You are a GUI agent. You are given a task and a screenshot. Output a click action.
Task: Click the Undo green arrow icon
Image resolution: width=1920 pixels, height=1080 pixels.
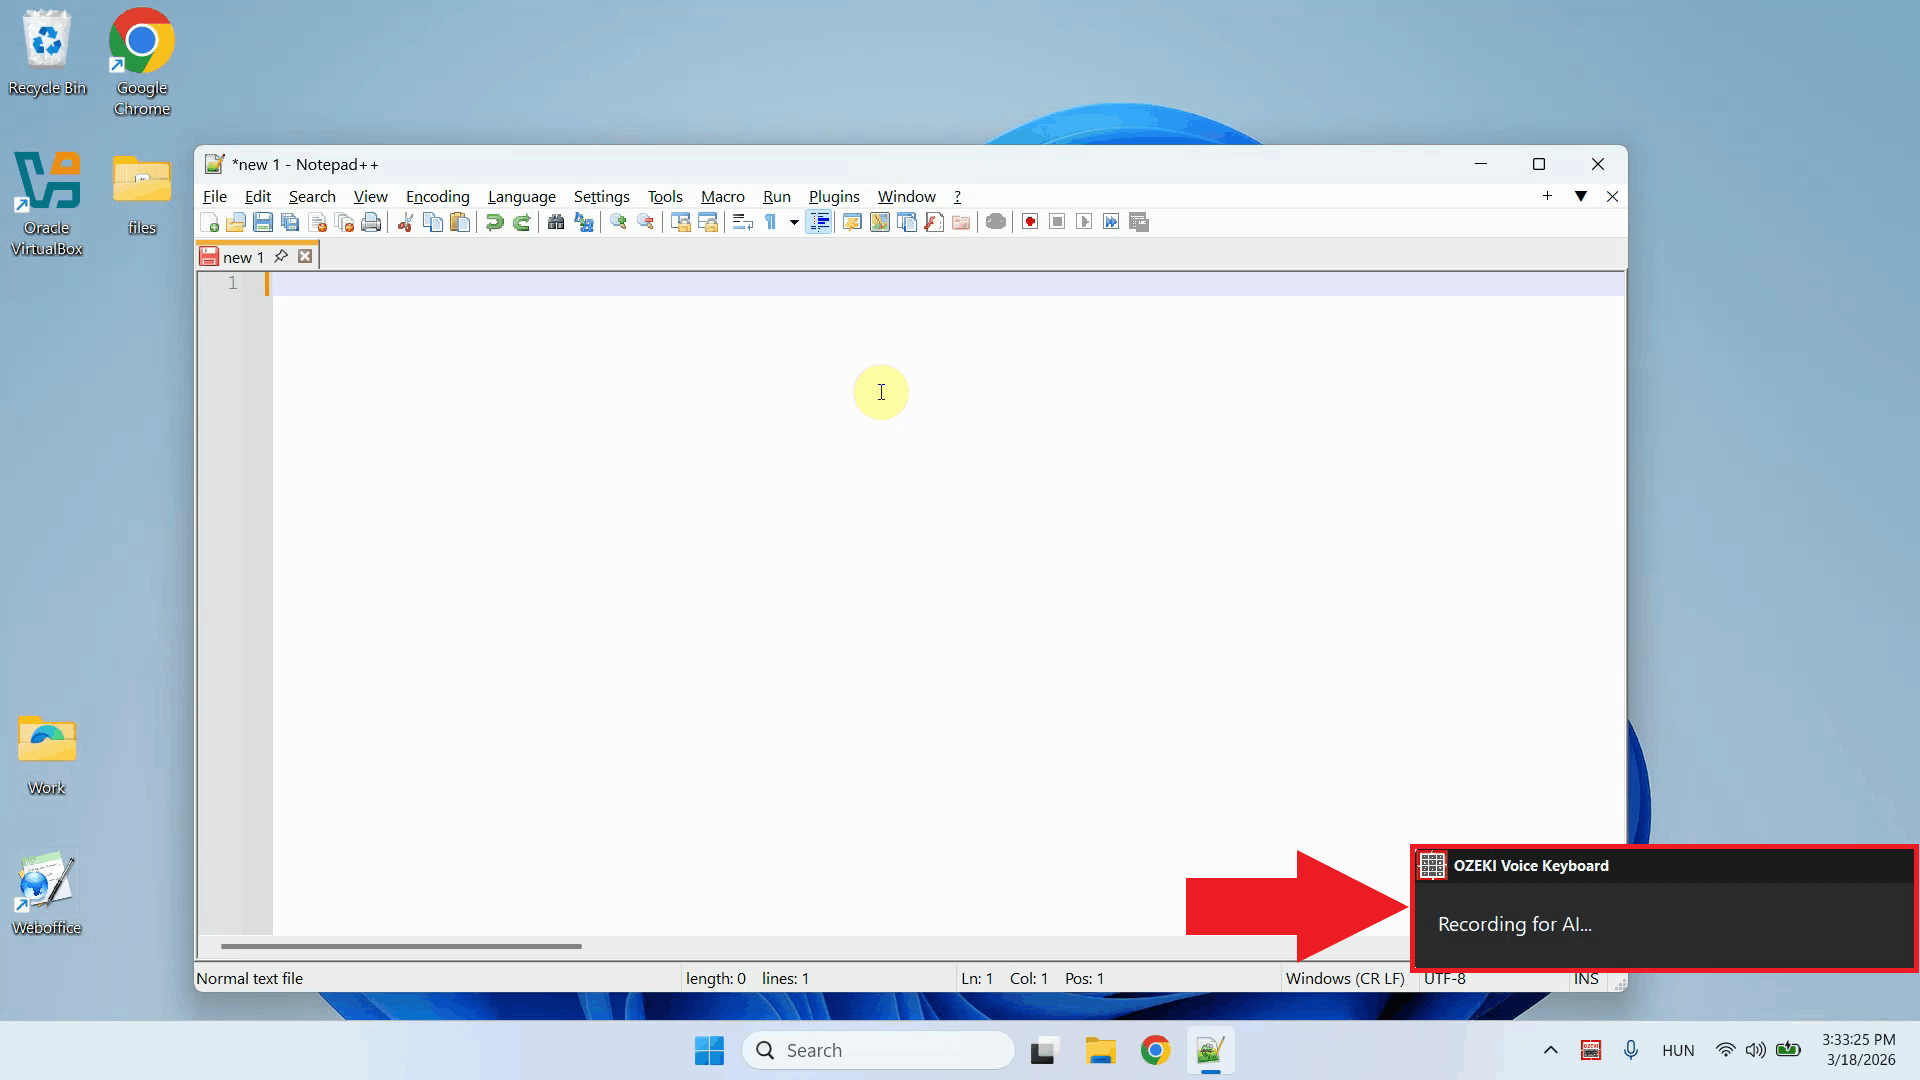click(494, 222)
